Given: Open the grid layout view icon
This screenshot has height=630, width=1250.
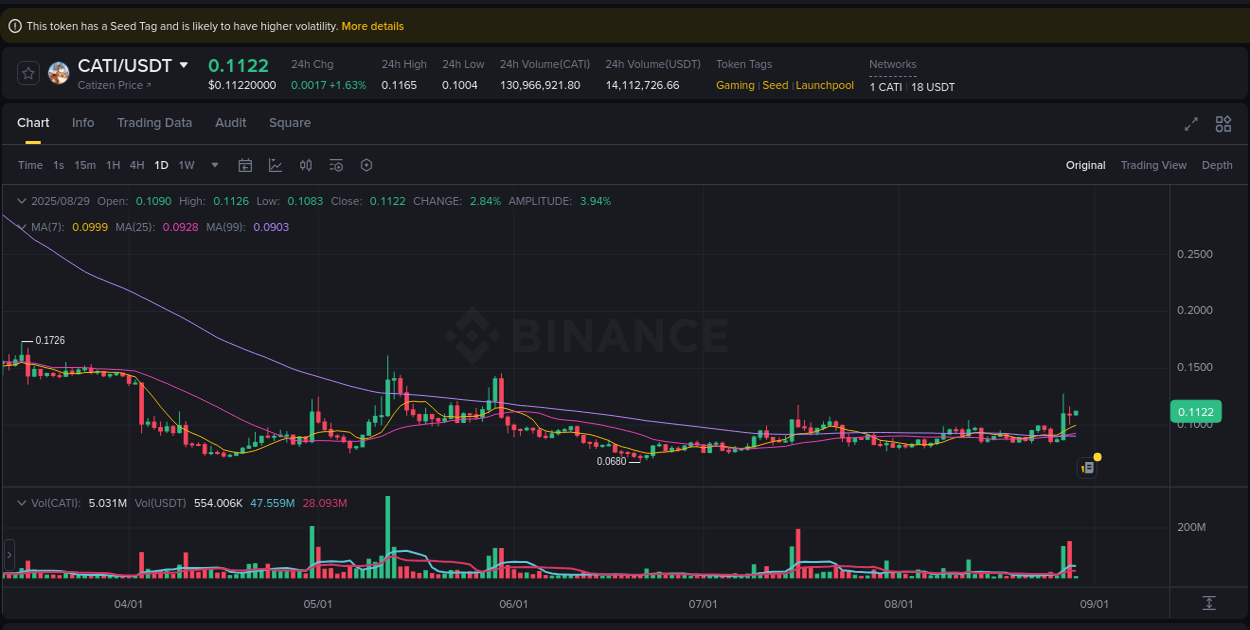Looking at the screenshot, I should pyautogui.click(x=1223, y=124).
